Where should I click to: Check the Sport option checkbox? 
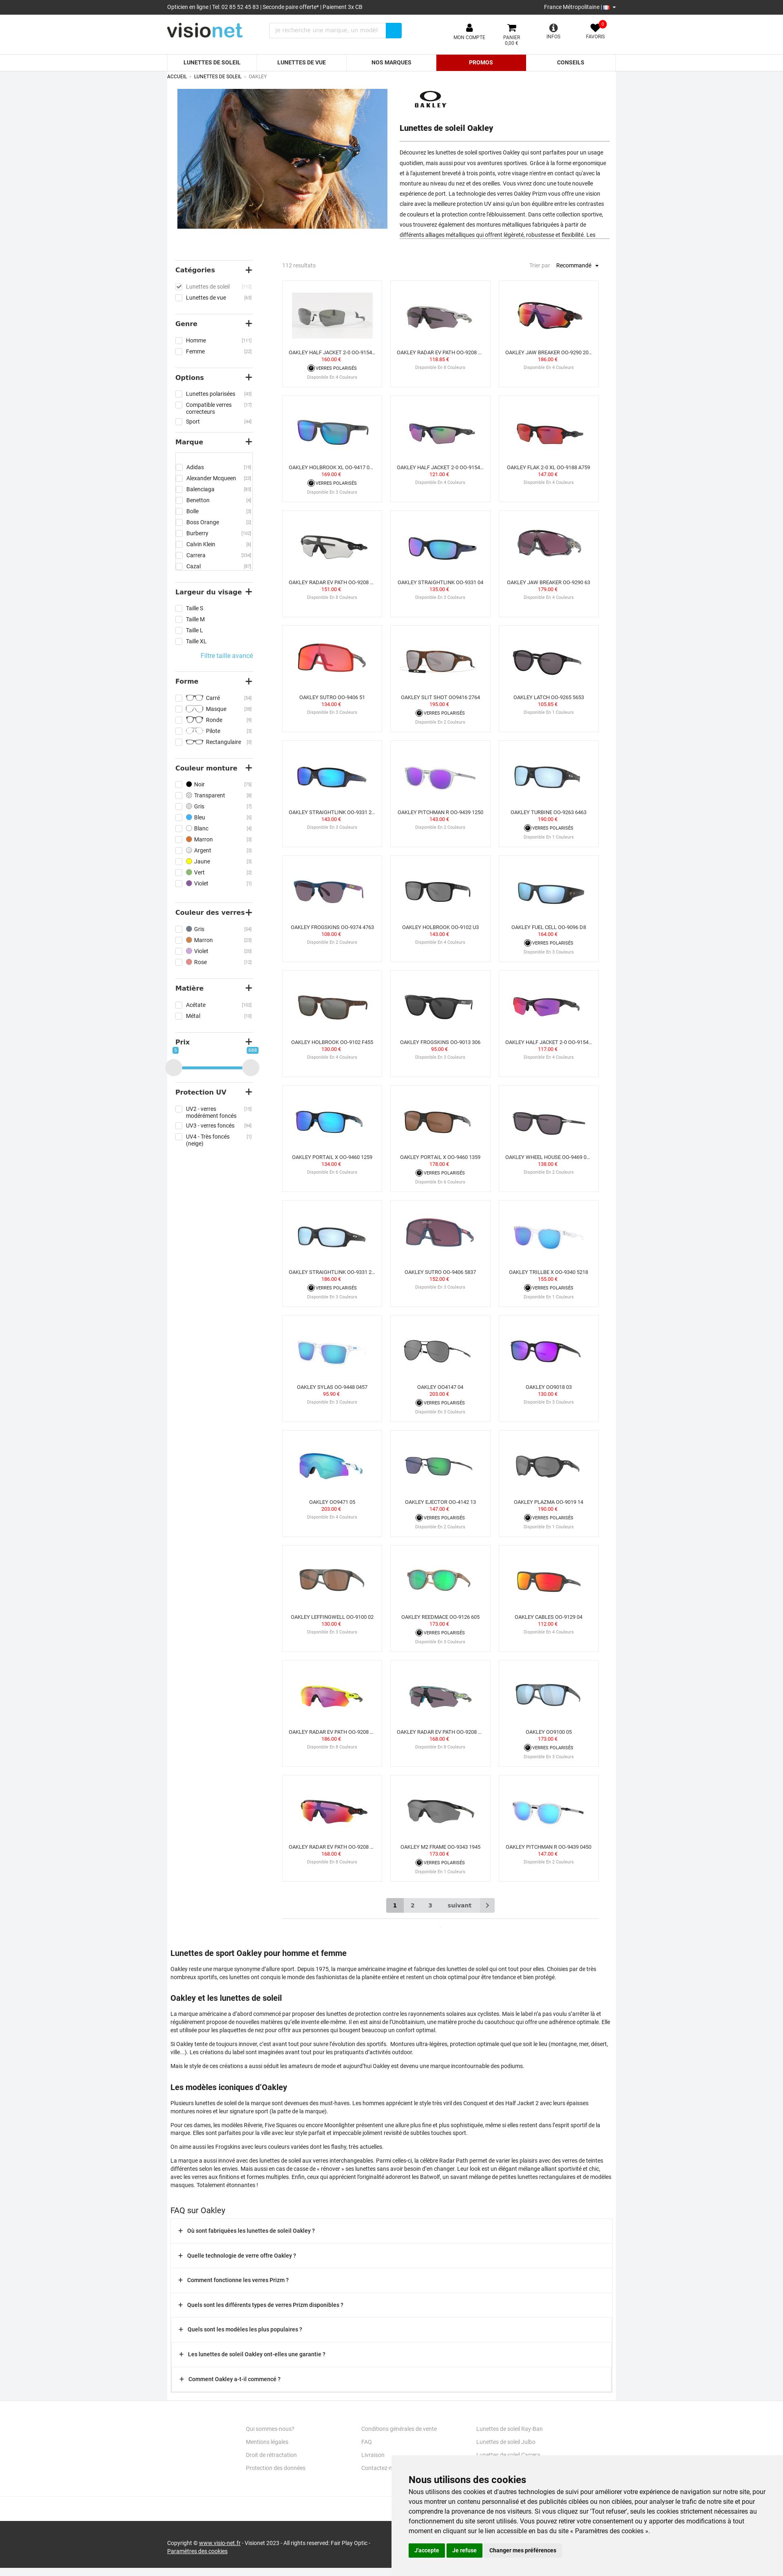tap(179, 422)
